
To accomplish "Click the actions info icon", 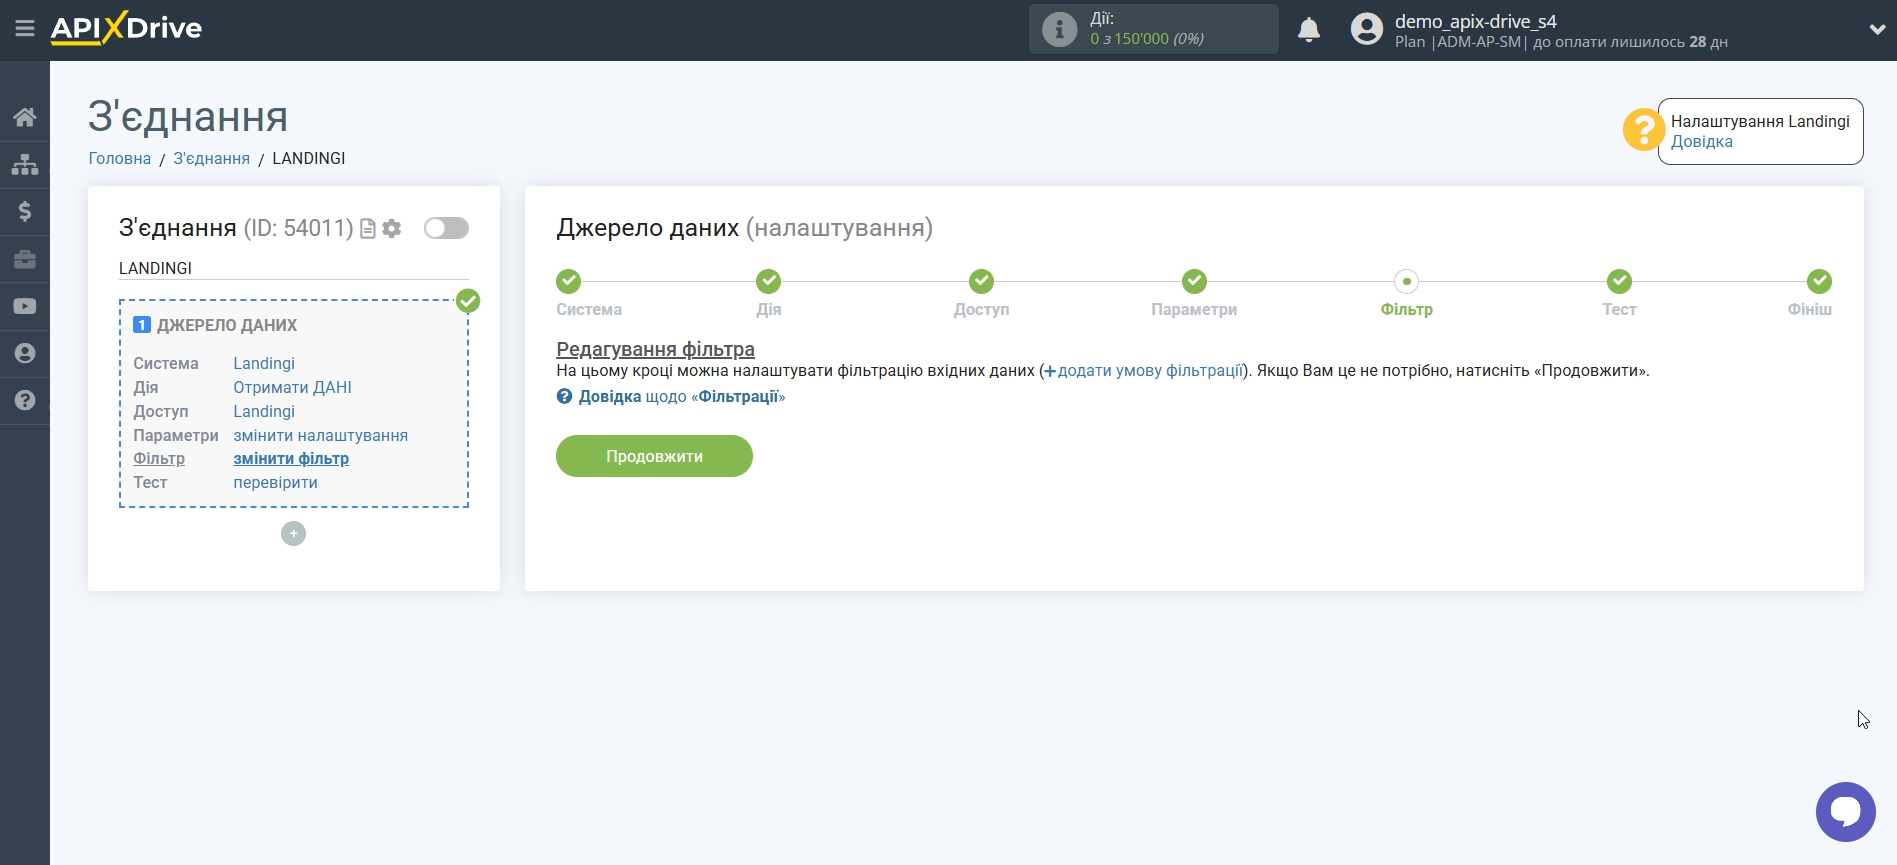I will [1059, 29].
